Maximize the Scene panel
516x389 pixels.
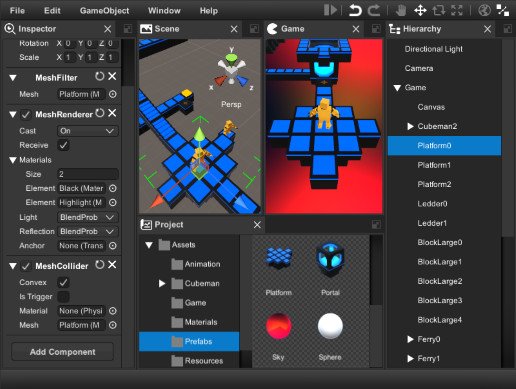(254, 29)
